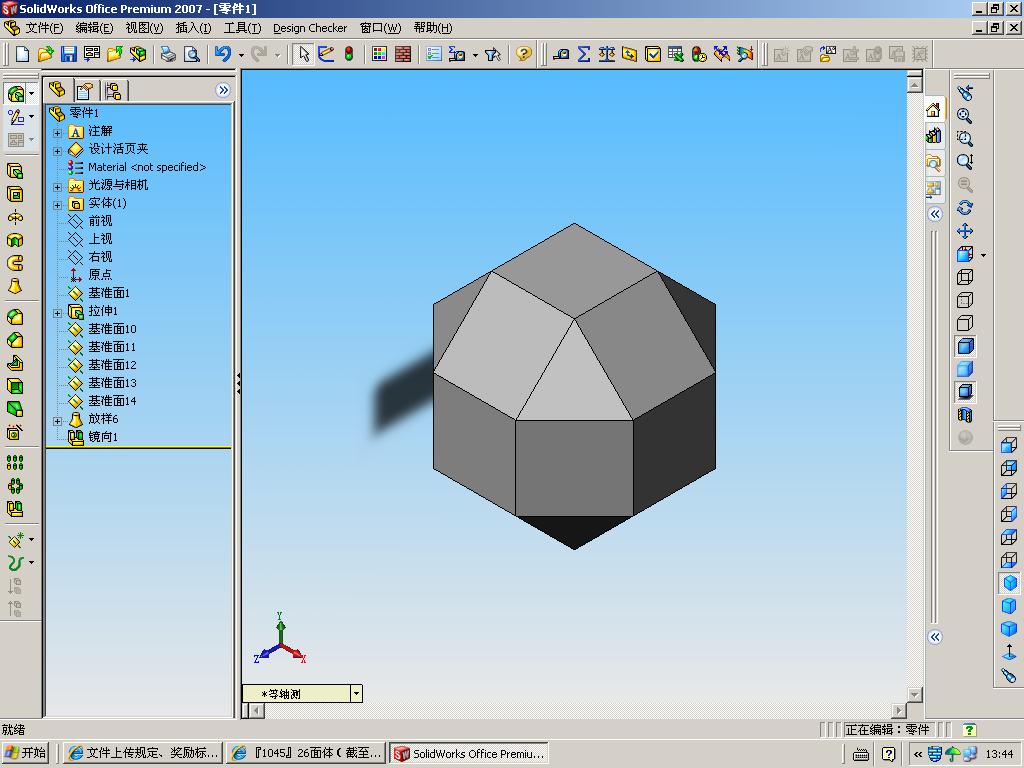Screen dimensions: 1024x768
Task: Click the Section View icon
Action: (965, 415)
